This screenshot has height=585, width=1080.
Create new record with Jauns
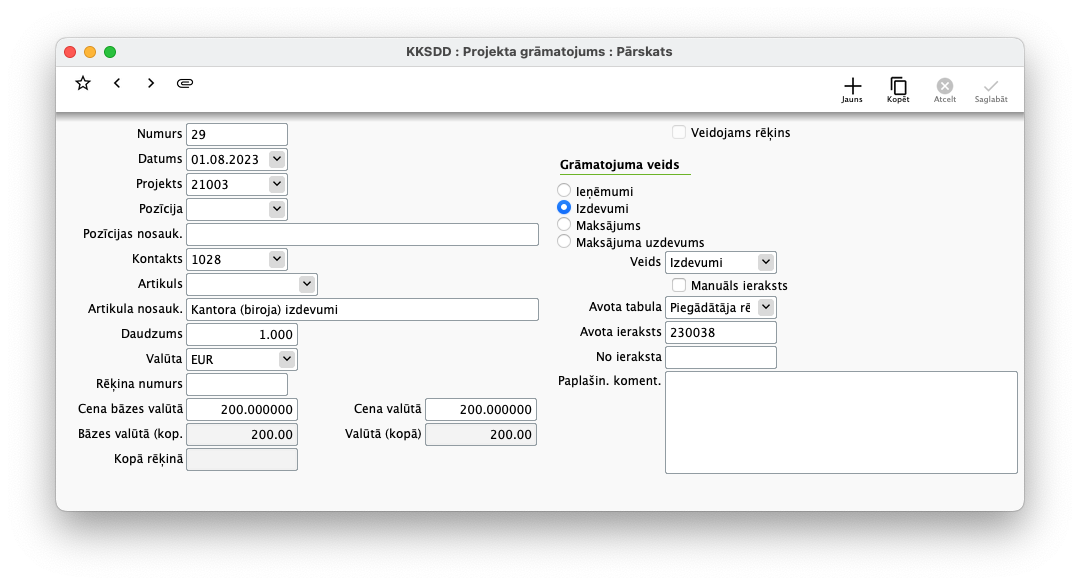[852, 87]
